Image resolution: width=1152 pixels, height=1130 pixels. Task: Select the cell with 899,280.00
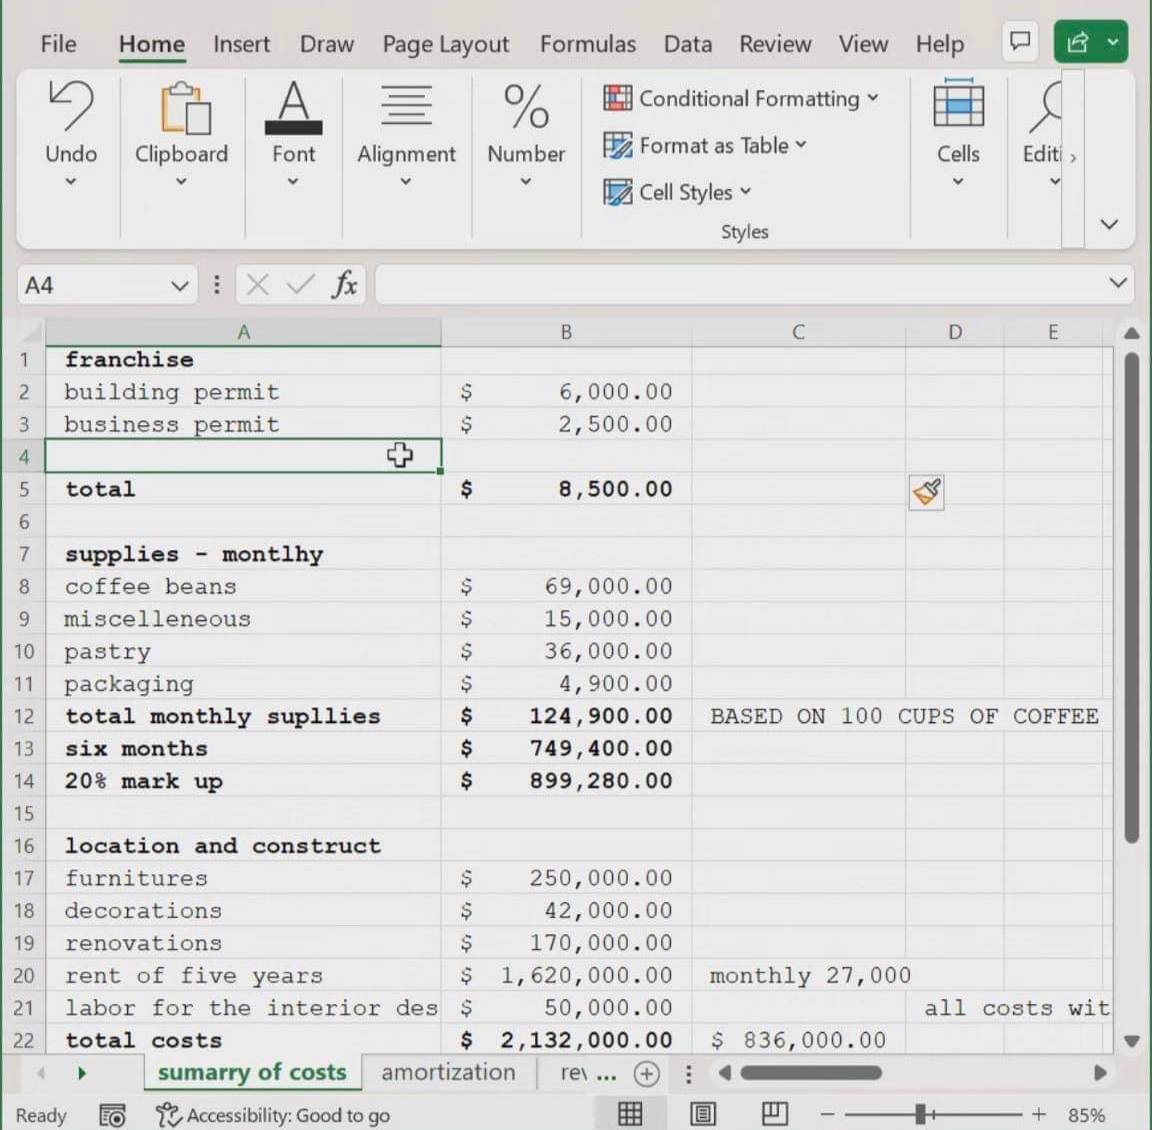click(x=566, y=780)
